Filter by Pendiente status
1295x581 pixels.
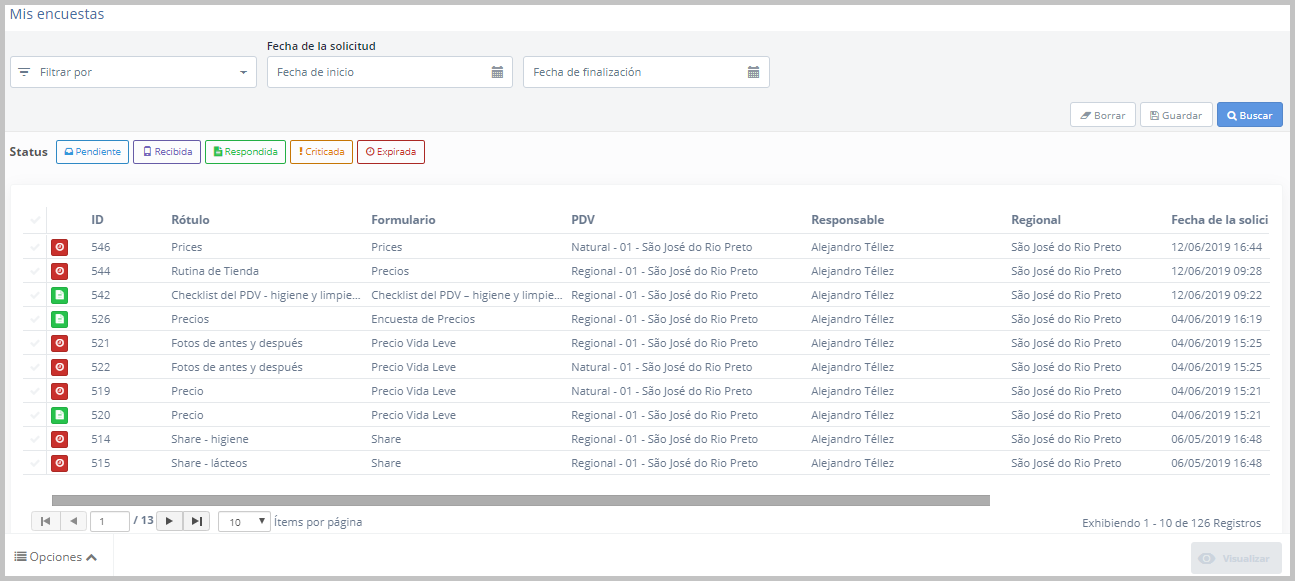click(92, 152)
